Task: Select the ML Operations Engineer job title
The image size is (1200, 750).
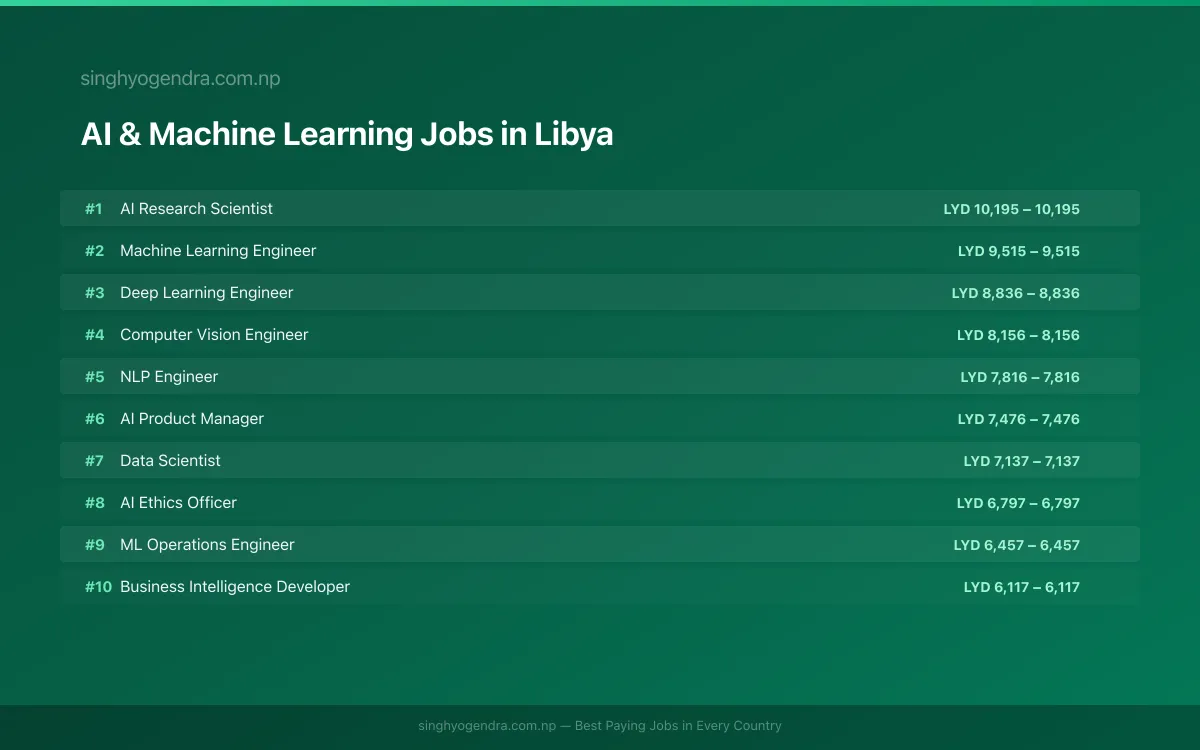Action: [x=207, y=544]
